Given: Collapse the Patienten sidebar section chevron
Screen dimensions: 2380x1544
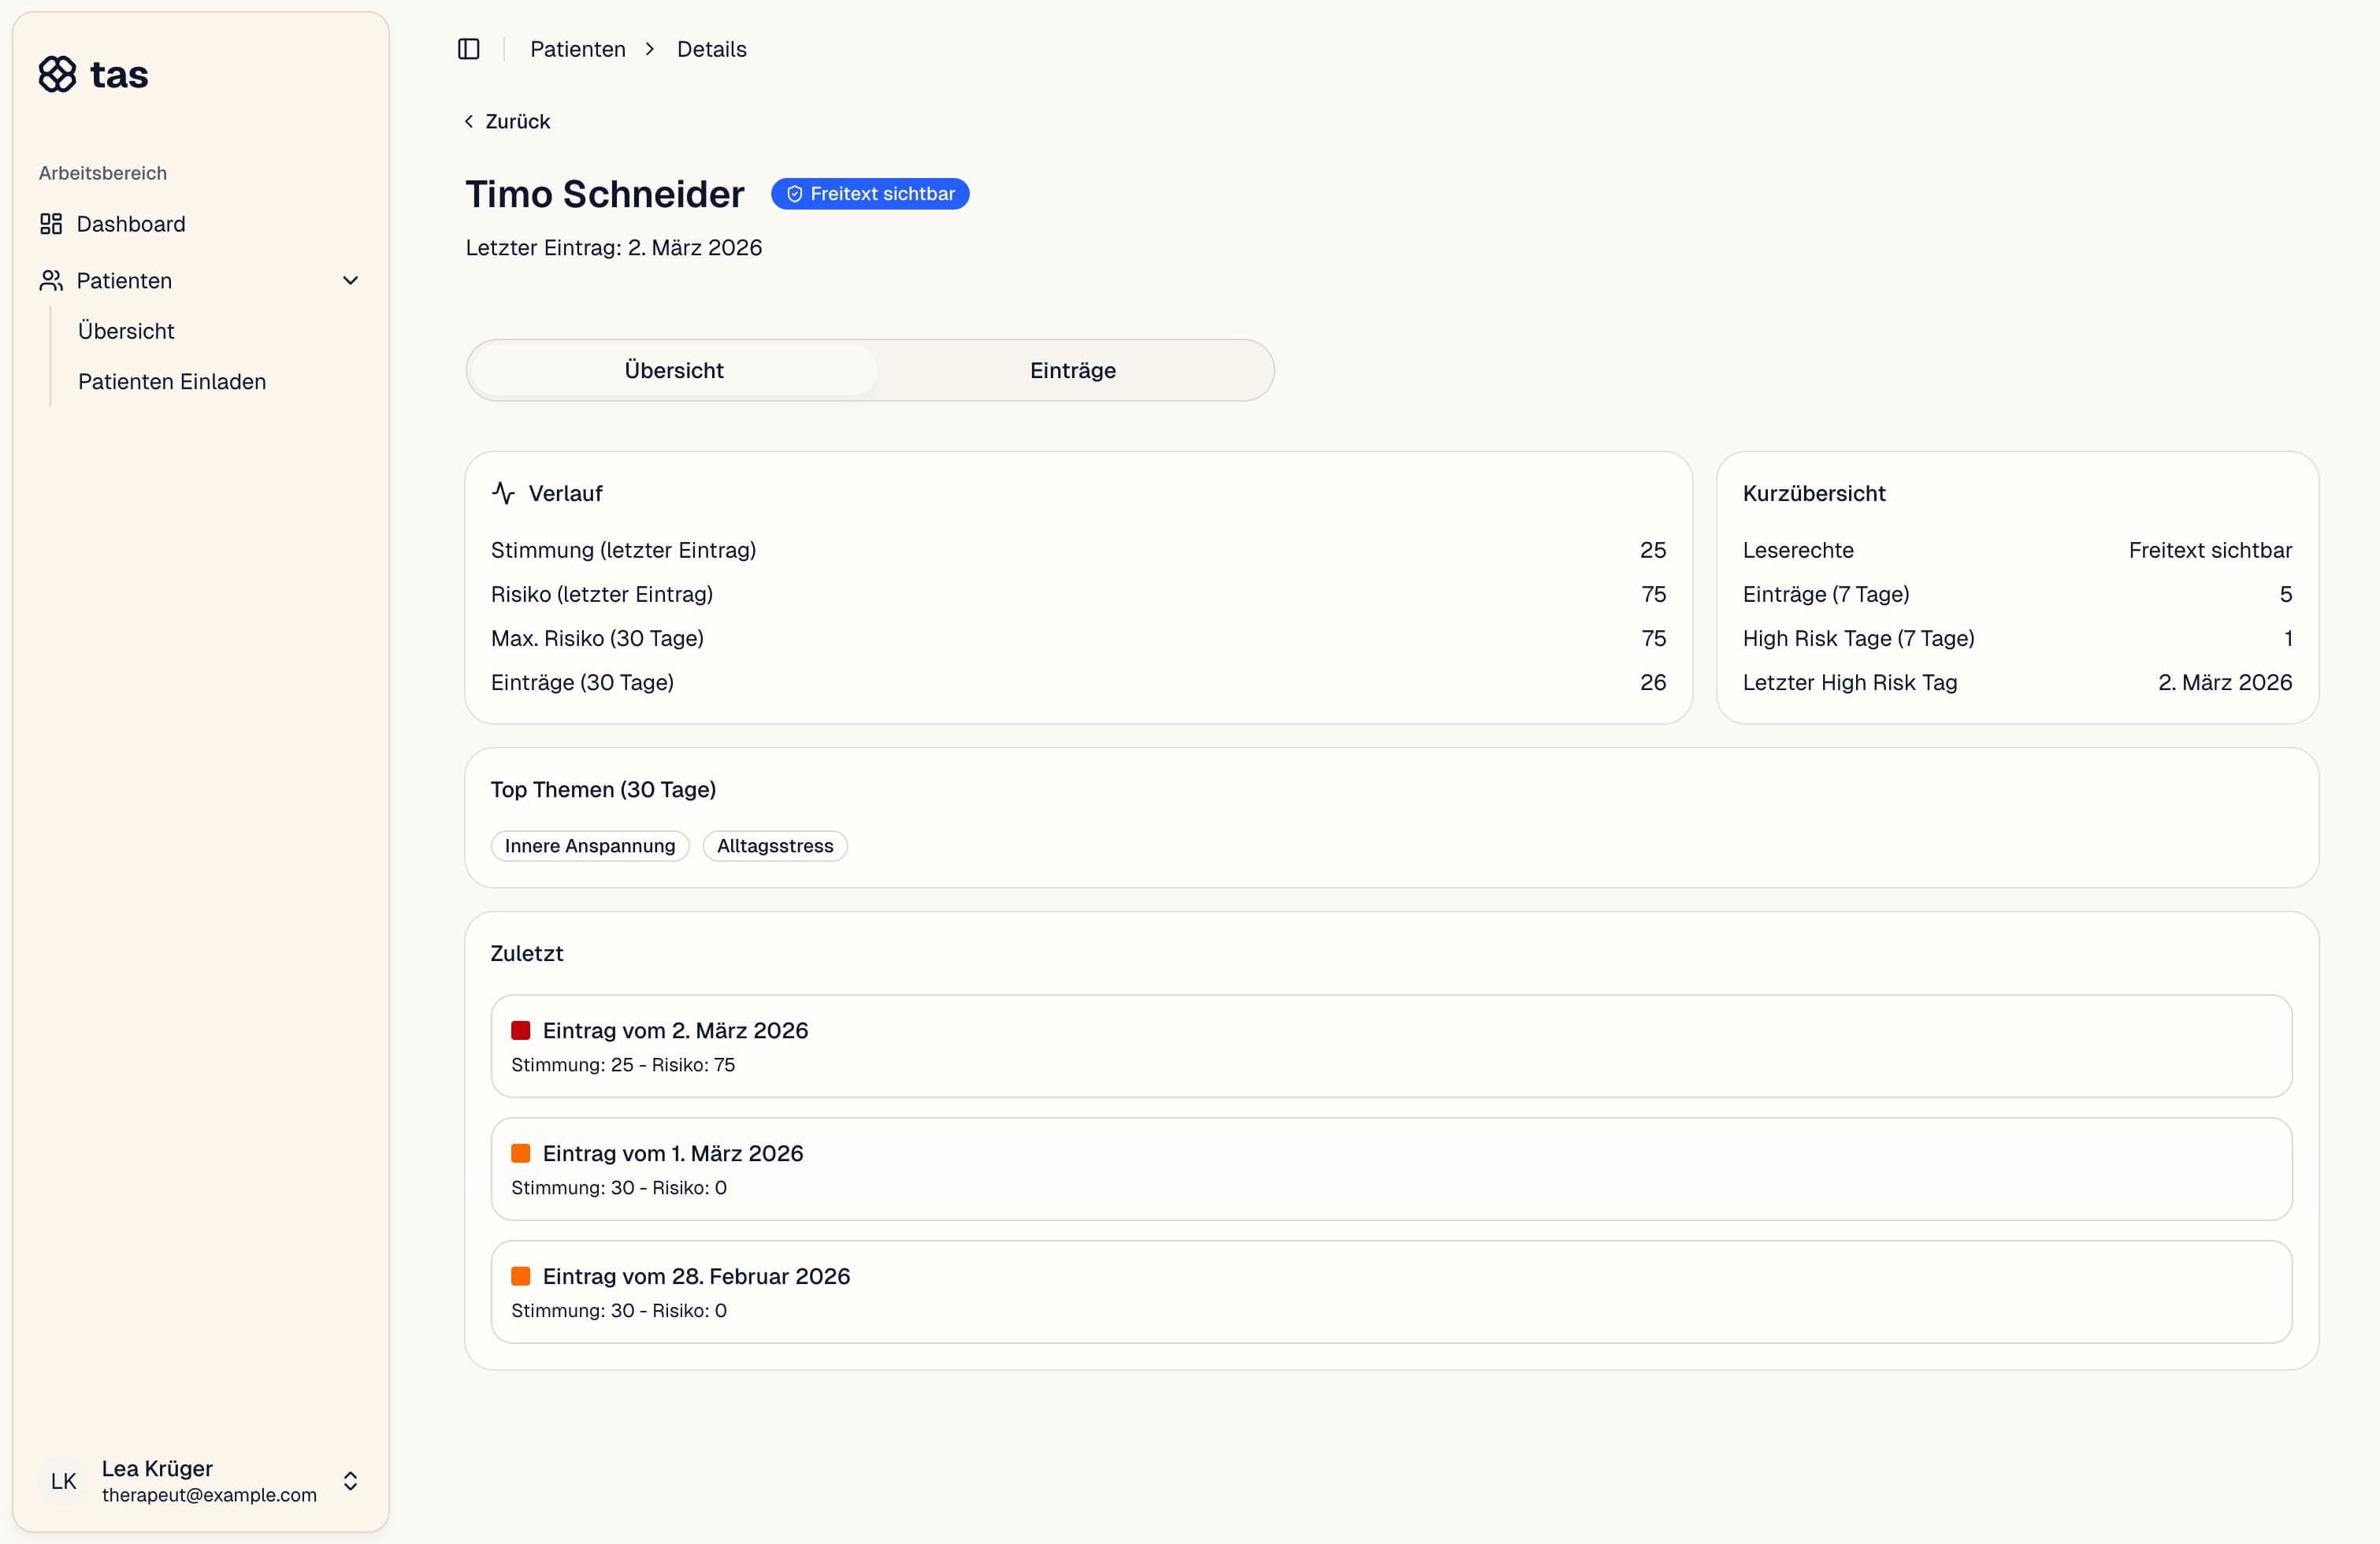Looking at the screenshot, I should click(x=350, y=281).
